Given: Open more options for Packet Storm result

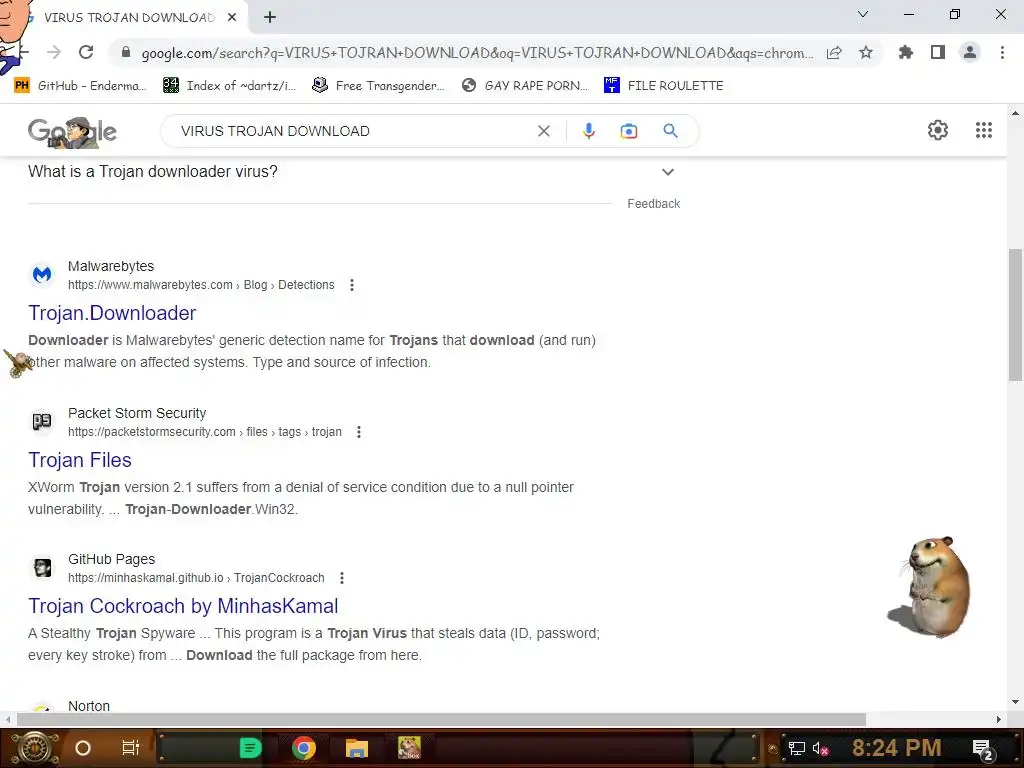Looking at the screenshot, I should pyautogui.click(x=359, y=432).
